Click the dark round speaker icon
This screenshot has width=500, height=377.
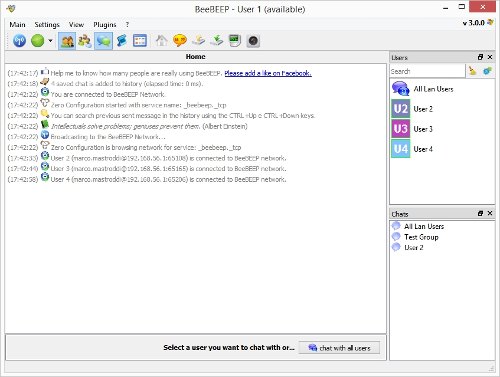pos(253,41)
